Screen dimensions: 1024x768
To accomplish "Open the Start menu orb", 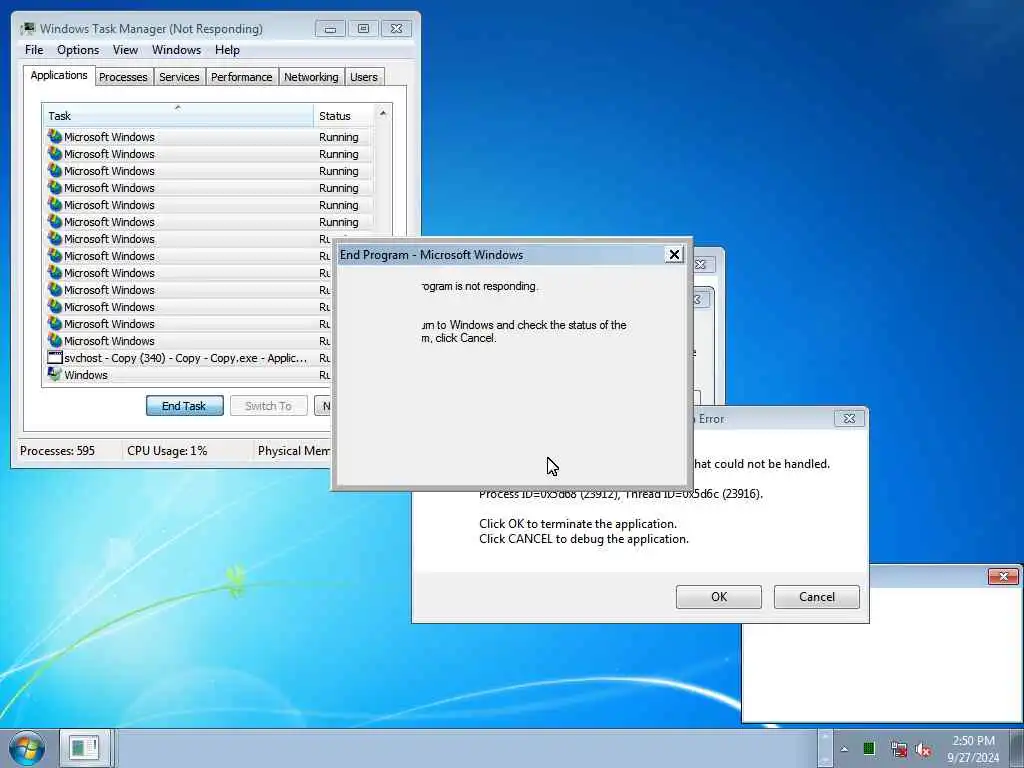I will [27, 748].
